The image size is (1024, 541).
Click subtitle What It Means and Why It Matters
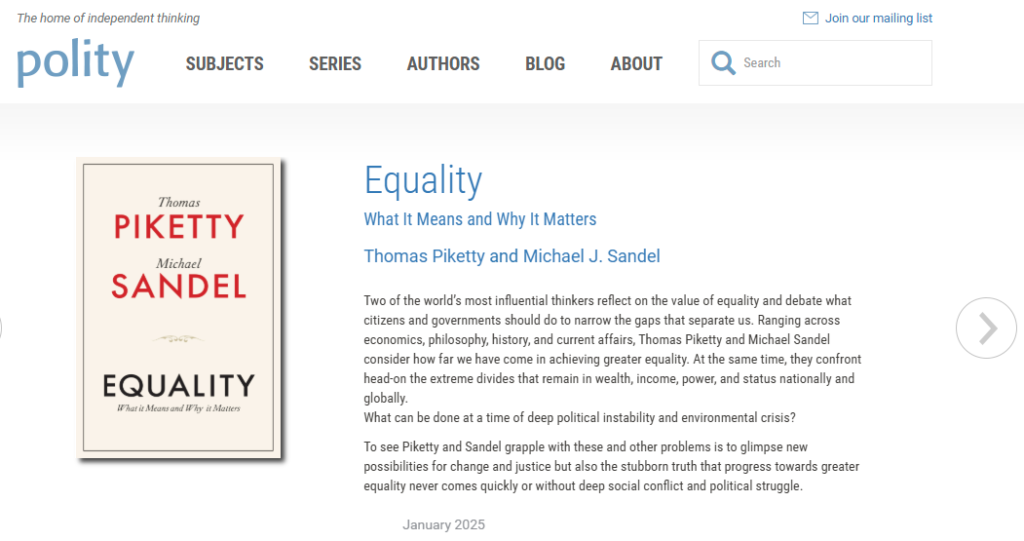[480, 219]
